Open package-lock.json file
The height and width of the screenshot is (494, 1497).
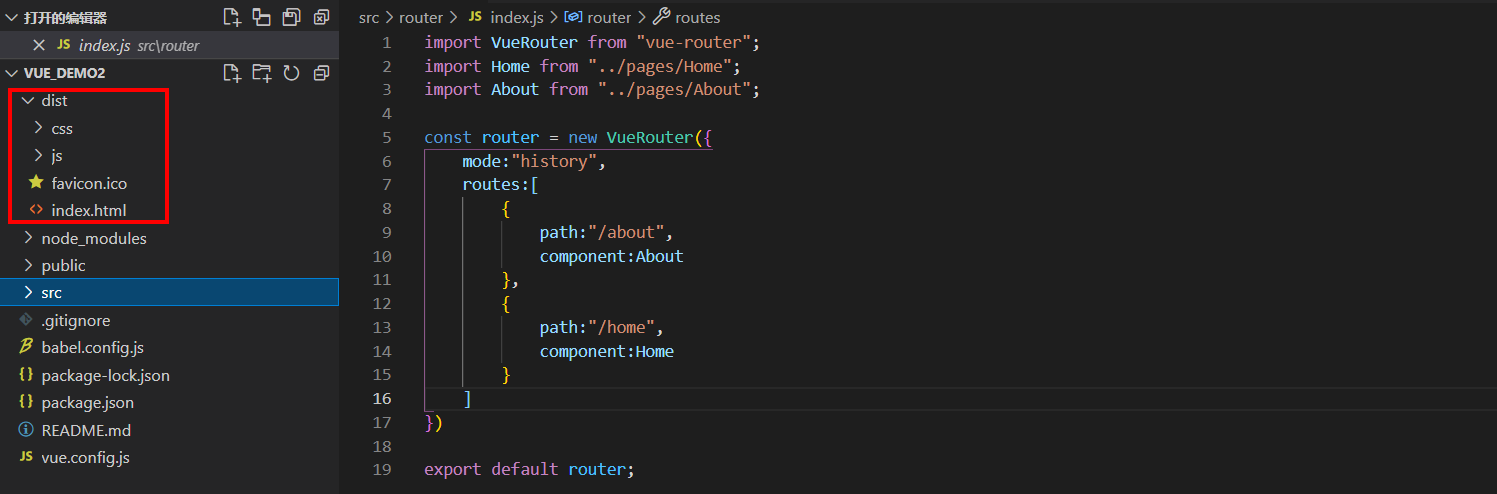pos(106,375)
